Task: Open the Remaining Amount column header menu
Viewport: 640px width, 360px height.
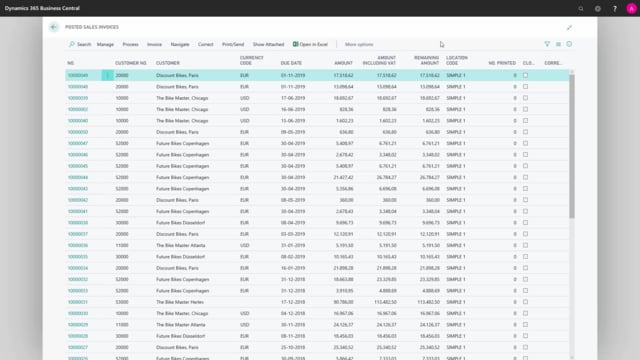Action: [427, 60]
